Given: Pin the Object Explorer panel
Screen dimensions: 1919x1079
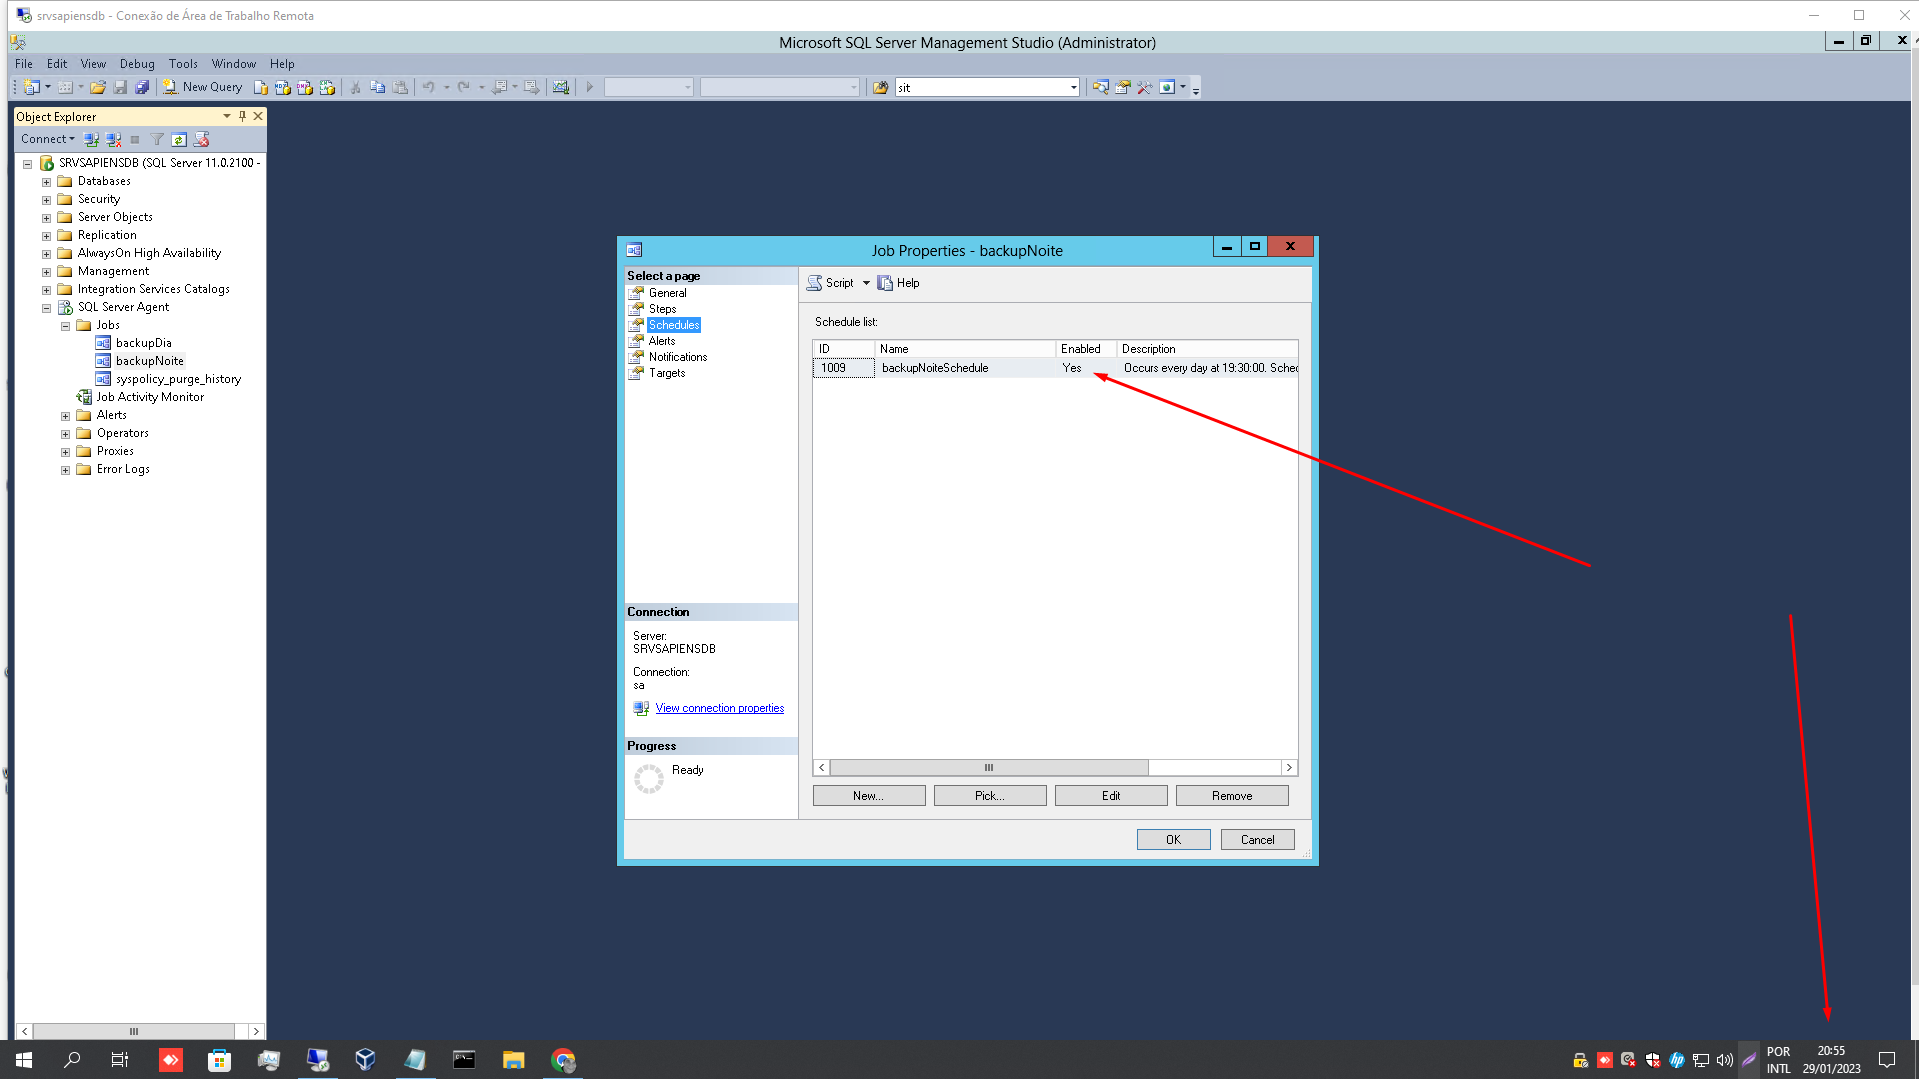Looking at the screenshot, I should pyautogui.click(x=242, y=116).
